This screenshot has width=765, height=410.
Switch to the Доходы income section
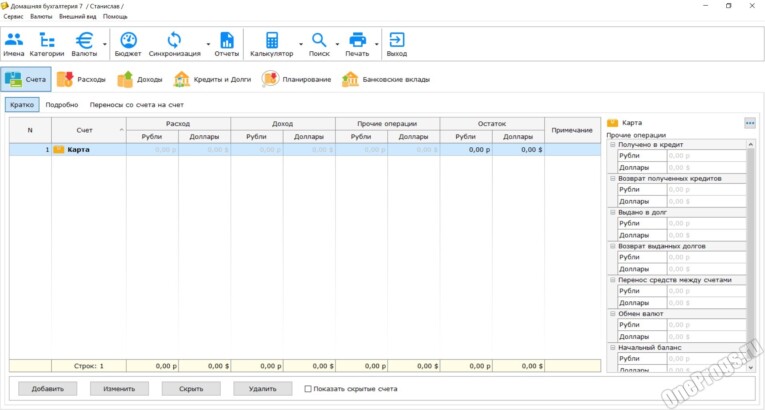(x=140, y=79)
